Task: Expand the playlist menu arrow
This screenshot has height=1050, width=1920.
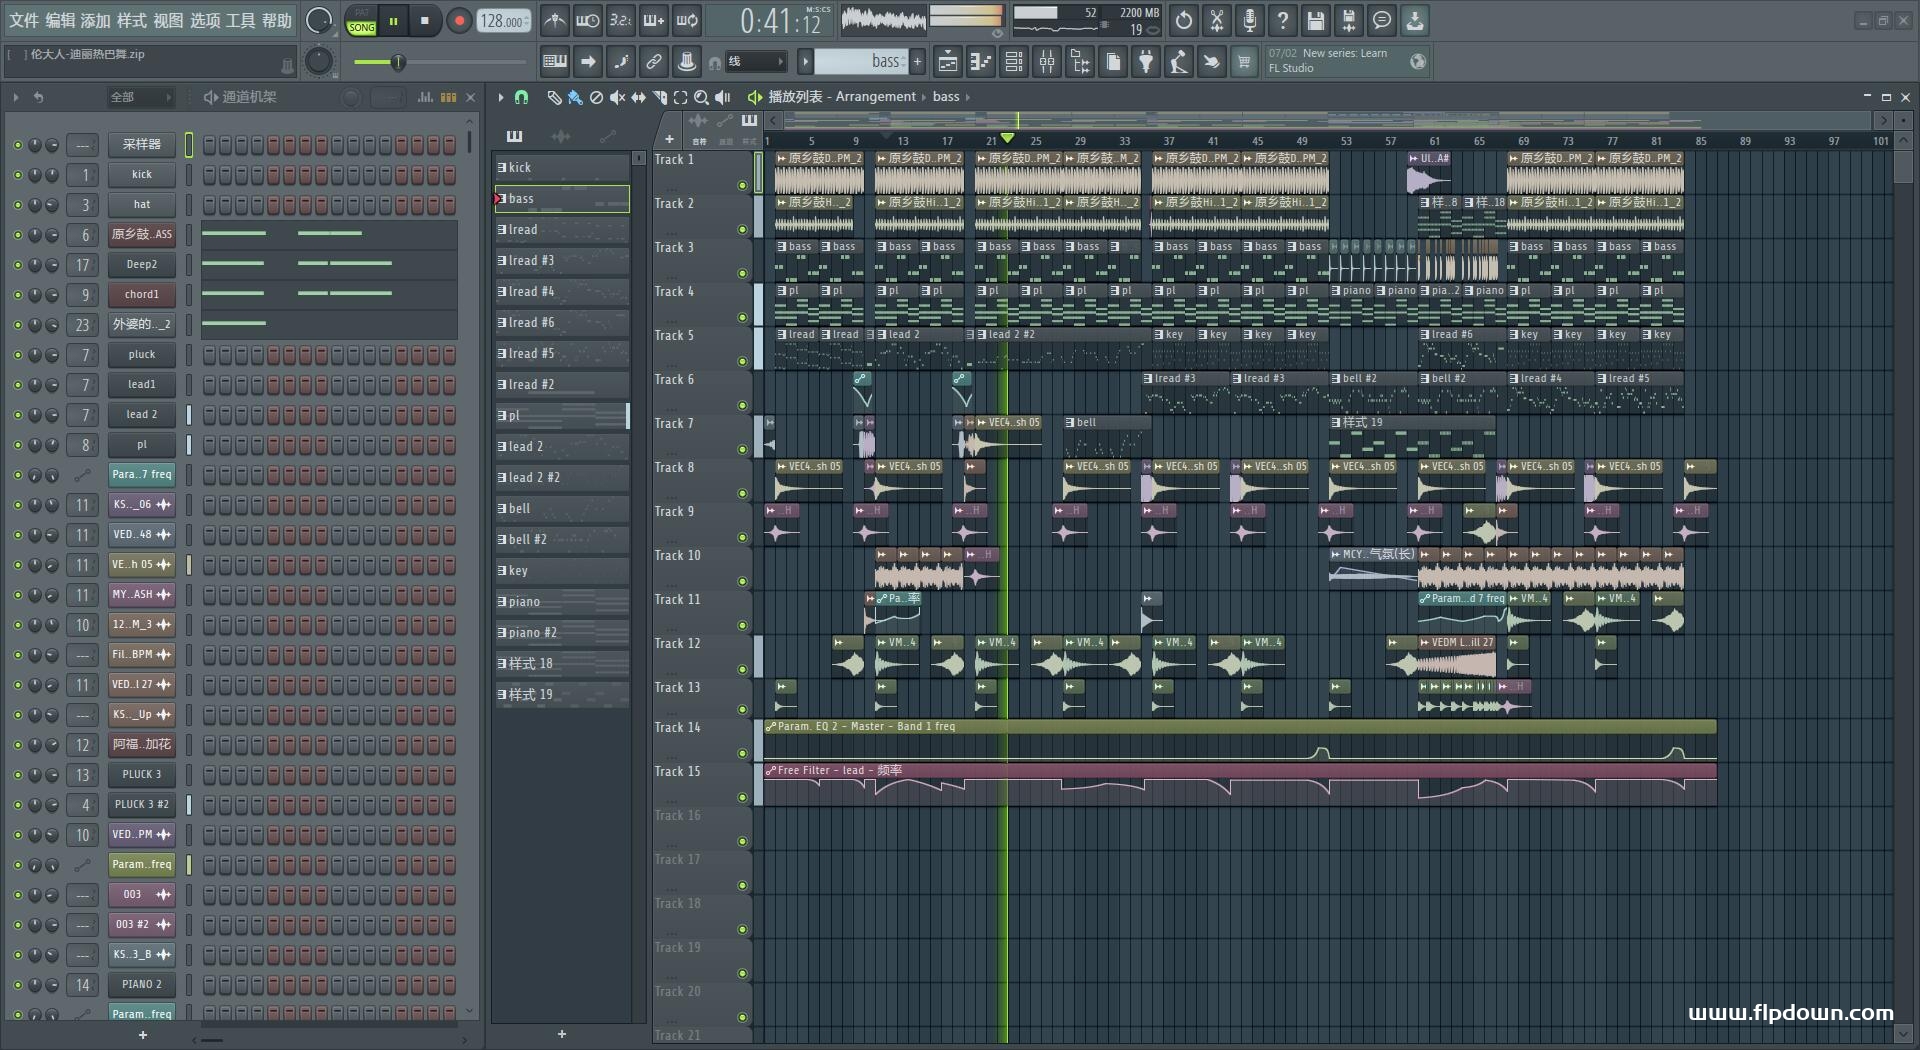Action: pyautogui.click(x=500, y=97)
